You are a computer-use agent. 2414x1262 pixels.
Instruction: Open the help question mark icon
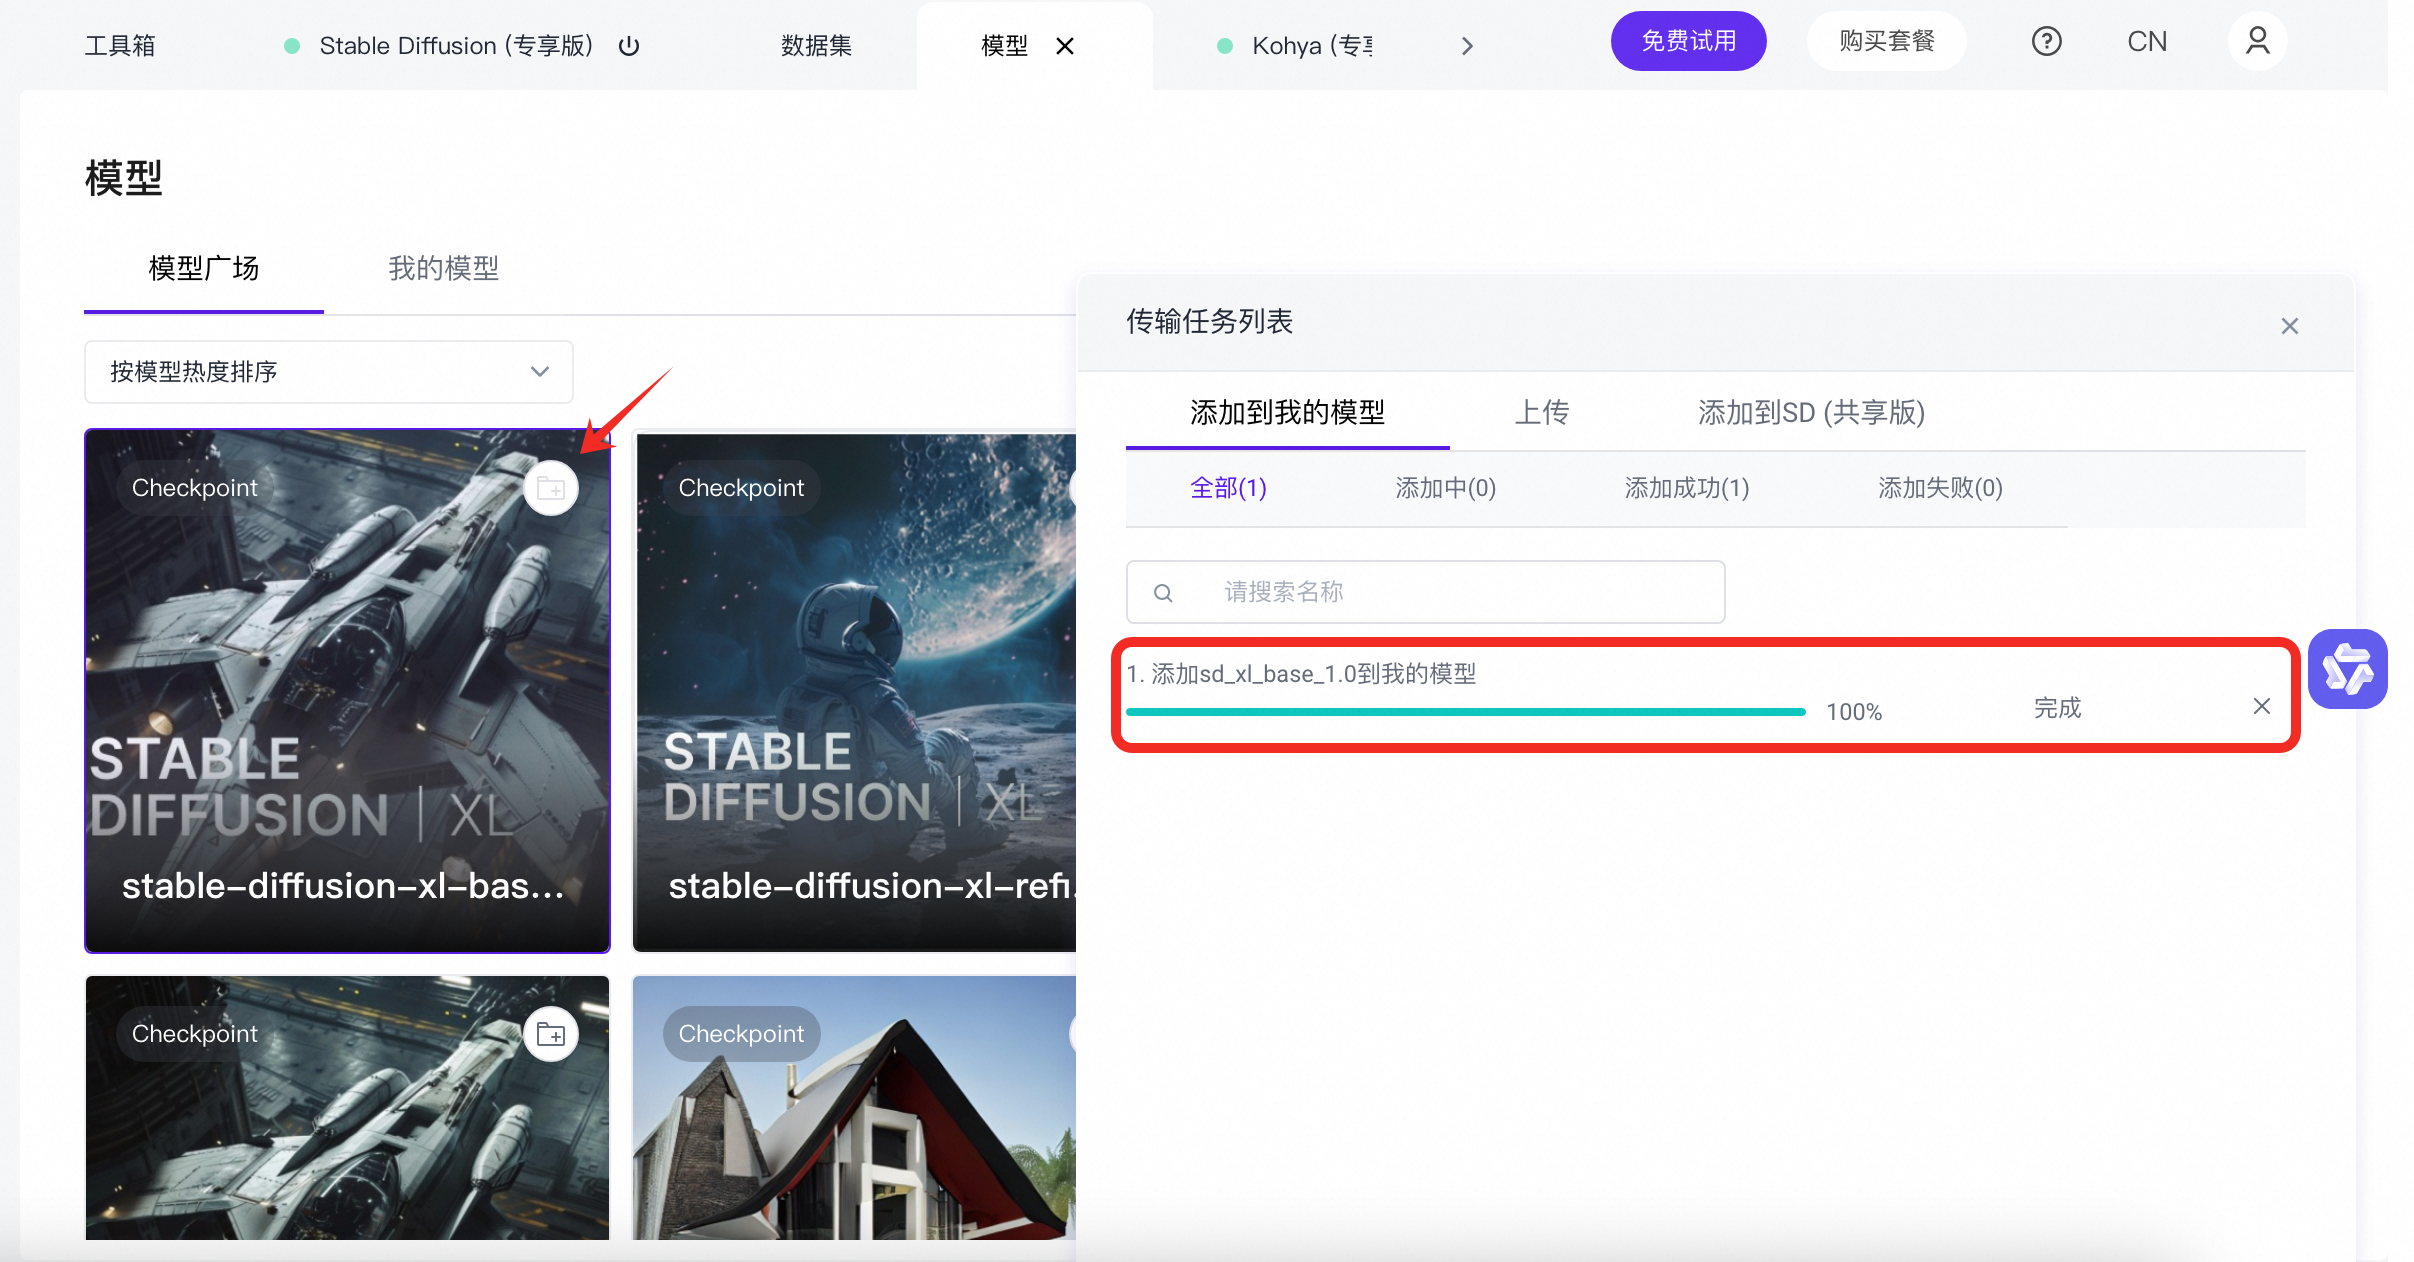tap(2046, 42)
